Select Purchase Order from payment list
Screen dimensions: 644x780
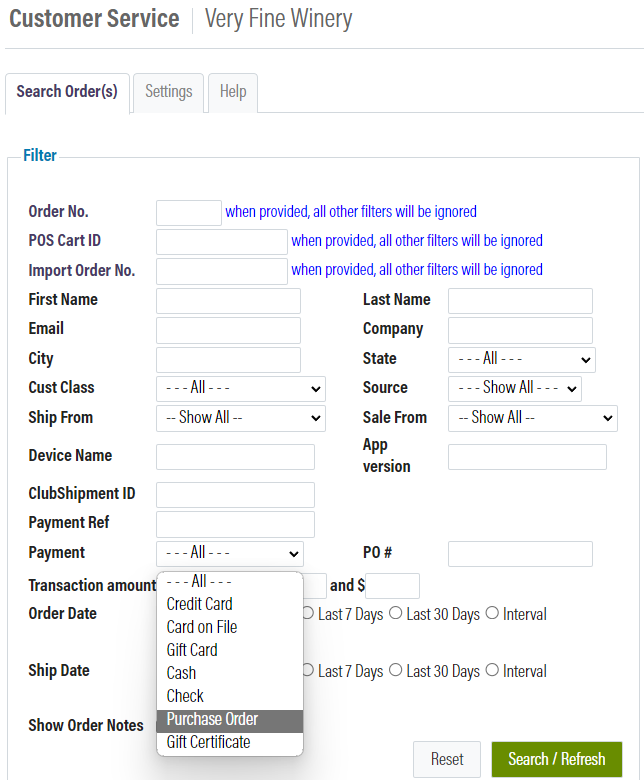point(230,720)
